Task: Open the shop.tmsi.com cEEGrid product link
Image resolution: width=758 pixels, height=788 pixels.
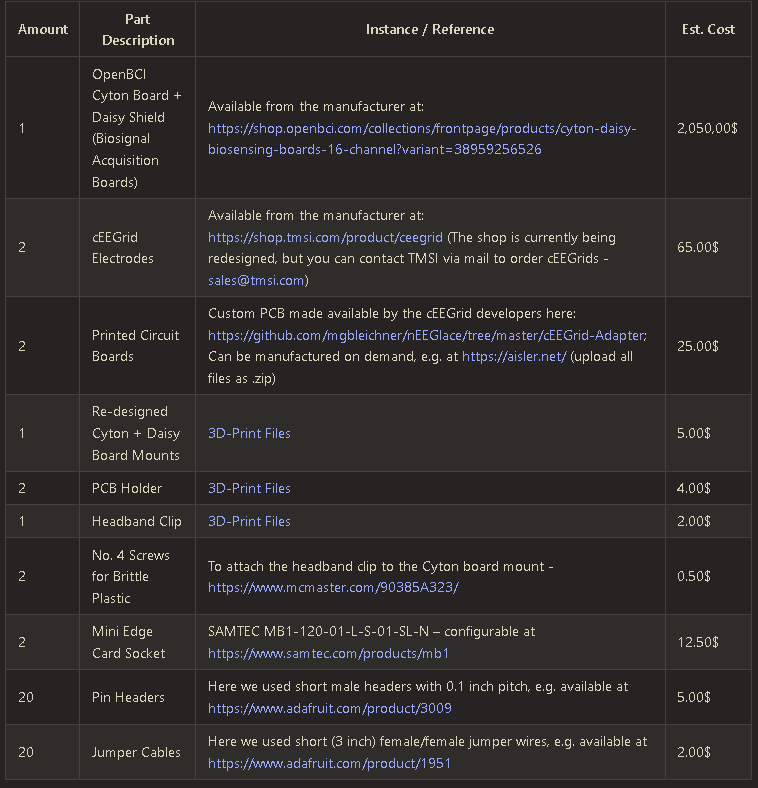Action: (x=325, y=238)
